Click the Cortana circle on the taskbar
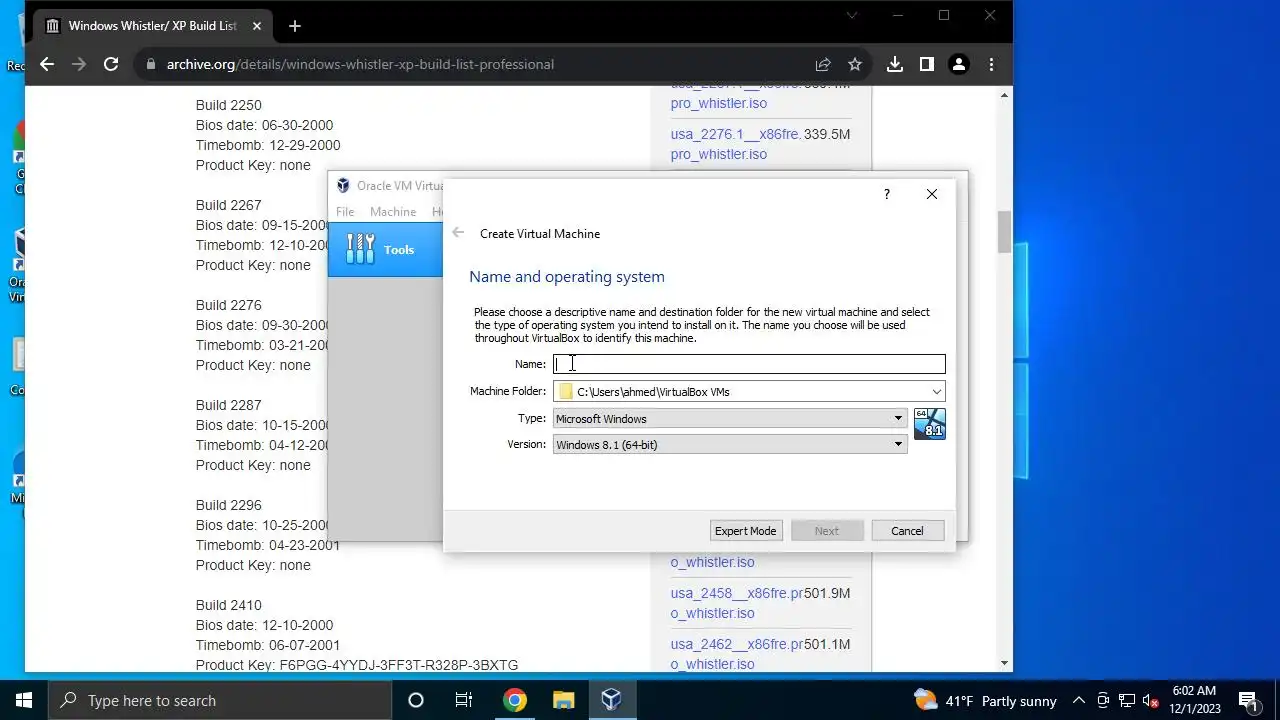Viewport: 1280px width, 720px height. point(416,700)
